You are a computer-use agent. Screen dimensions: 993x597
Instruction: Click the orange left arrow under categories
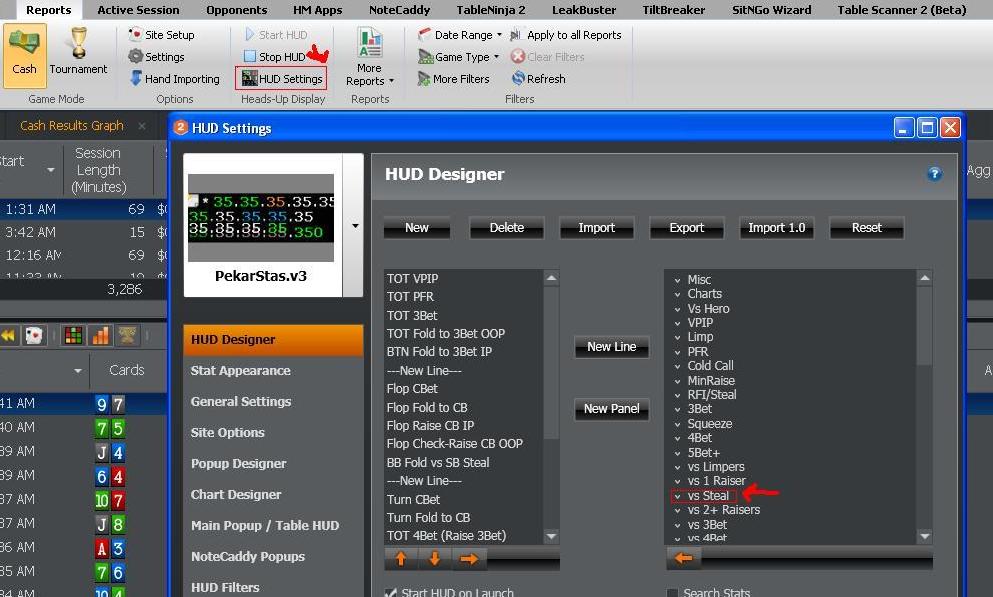684,559
